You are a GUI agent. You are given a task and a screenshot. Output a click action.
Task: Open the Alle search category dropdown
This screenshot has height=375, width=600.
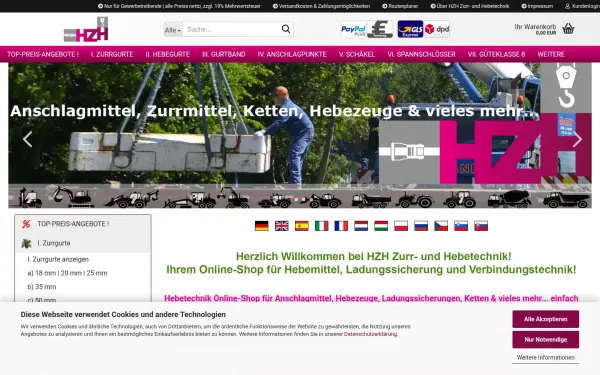click(173, 29)
